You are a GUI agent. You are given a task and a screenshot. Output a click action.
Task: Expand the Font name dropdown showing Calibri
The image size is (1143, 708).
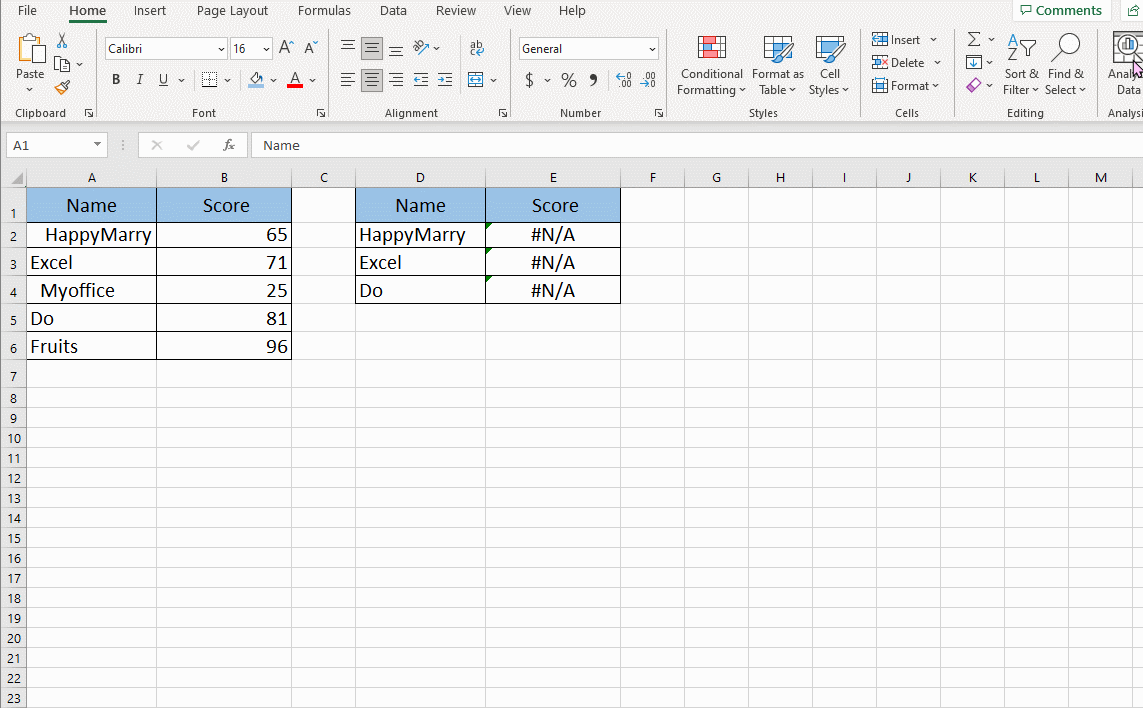[x=222, y=48]
